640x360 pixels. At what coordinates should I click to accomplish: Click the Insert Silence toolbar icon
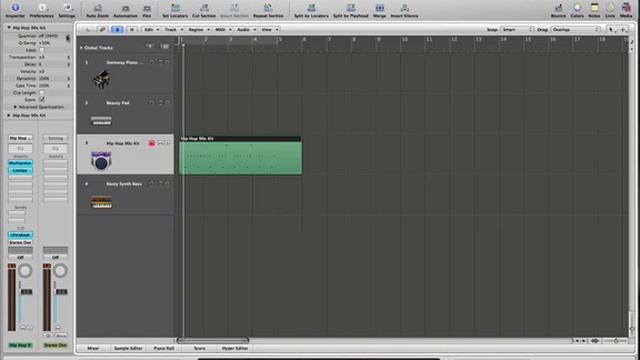click(x=404, y=7)
